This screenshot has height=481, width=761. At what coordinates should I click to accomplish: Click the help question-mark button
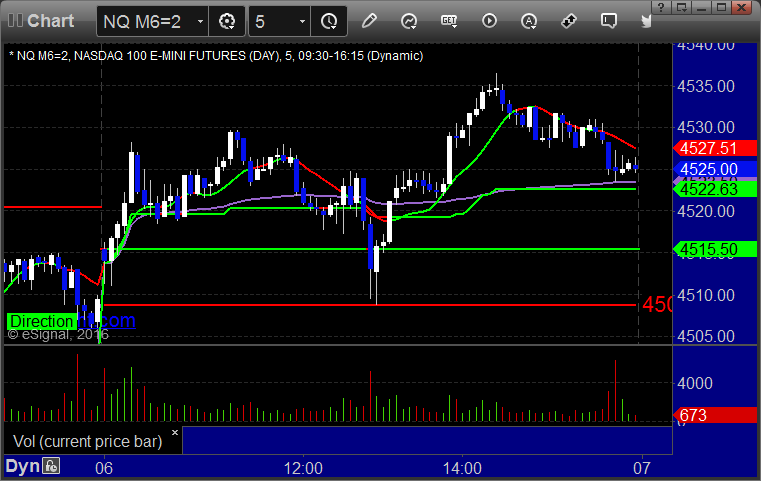[x=661, y=7]
